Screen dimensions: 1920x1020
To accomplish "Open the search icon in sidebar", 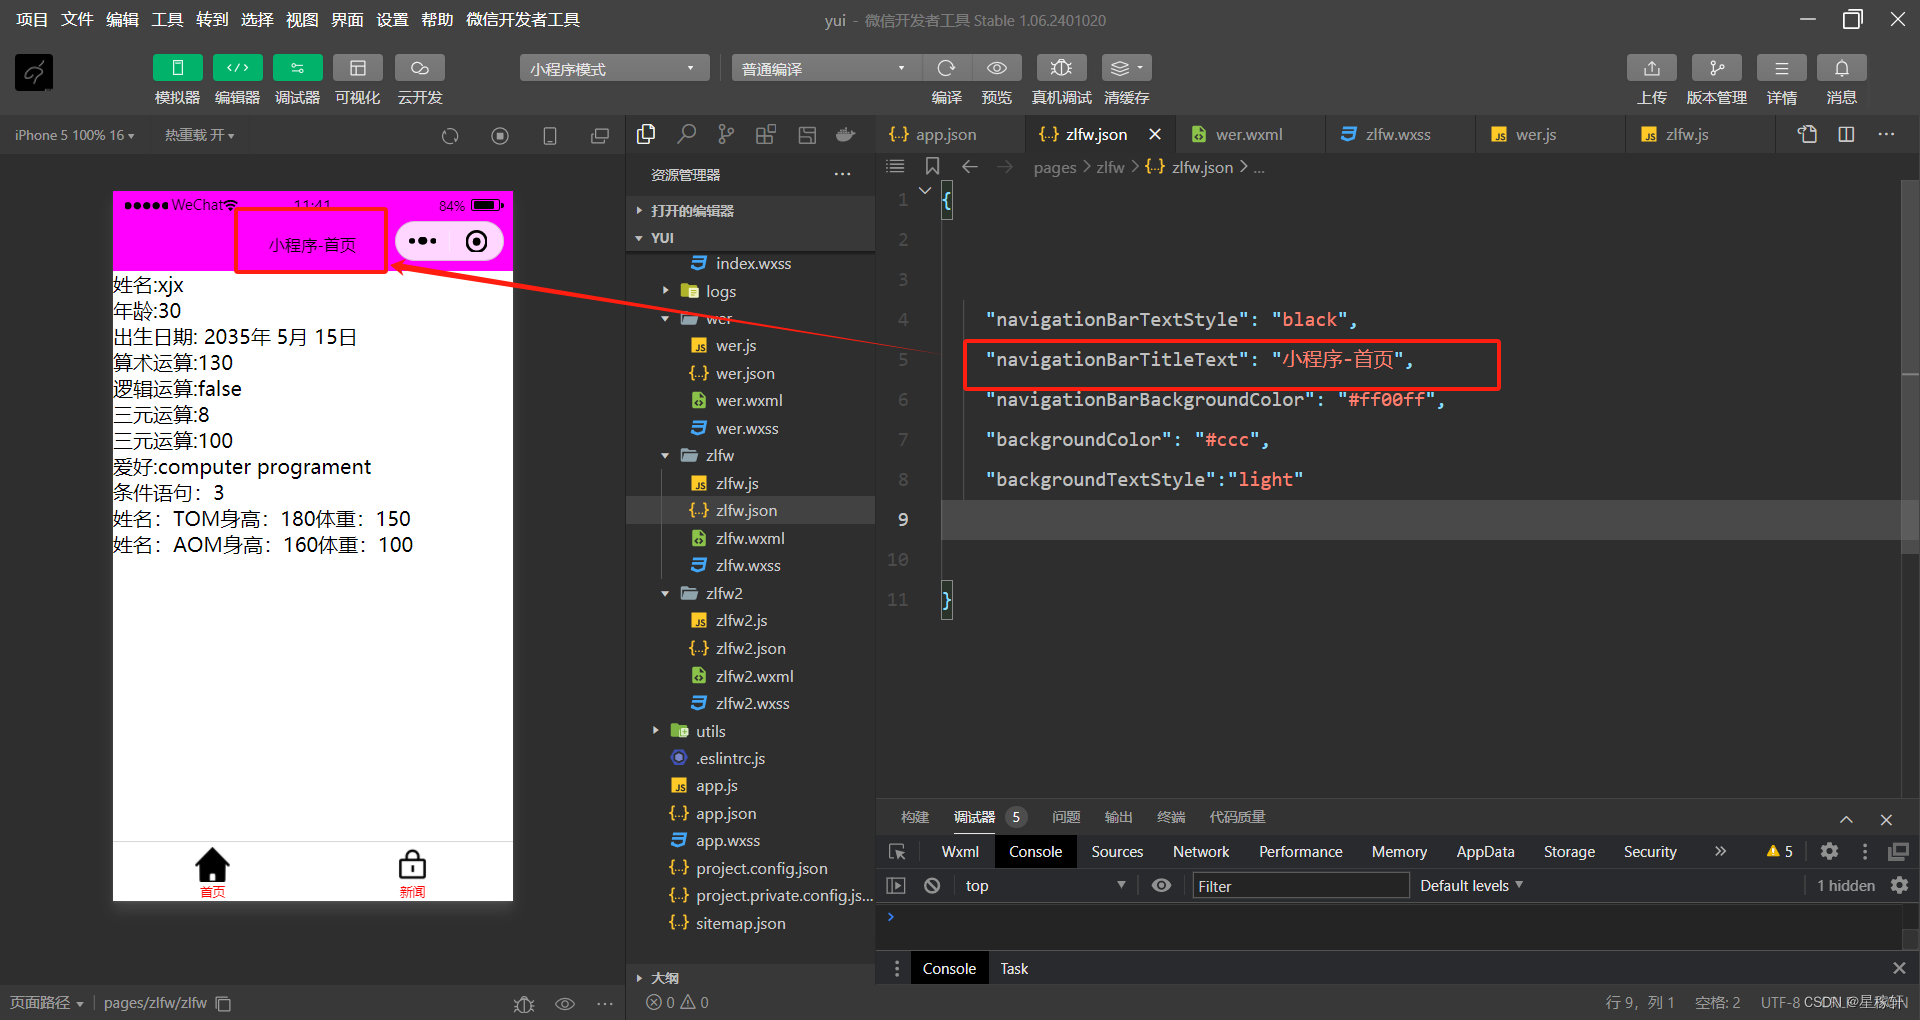I will (x=686, y=134).
